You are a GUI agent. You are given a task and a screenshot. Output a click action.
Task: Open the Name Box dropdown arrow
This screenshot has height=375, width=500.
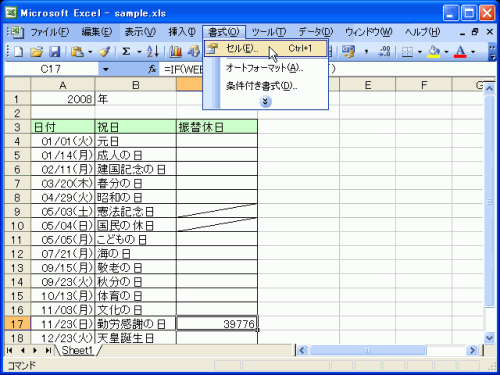[x=106, y=69]
